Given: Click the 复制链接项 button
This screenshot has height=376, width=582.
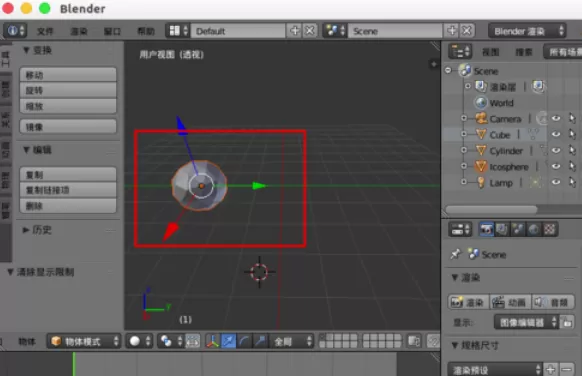Looking at the screenshot, I should [x=68, y=190].
